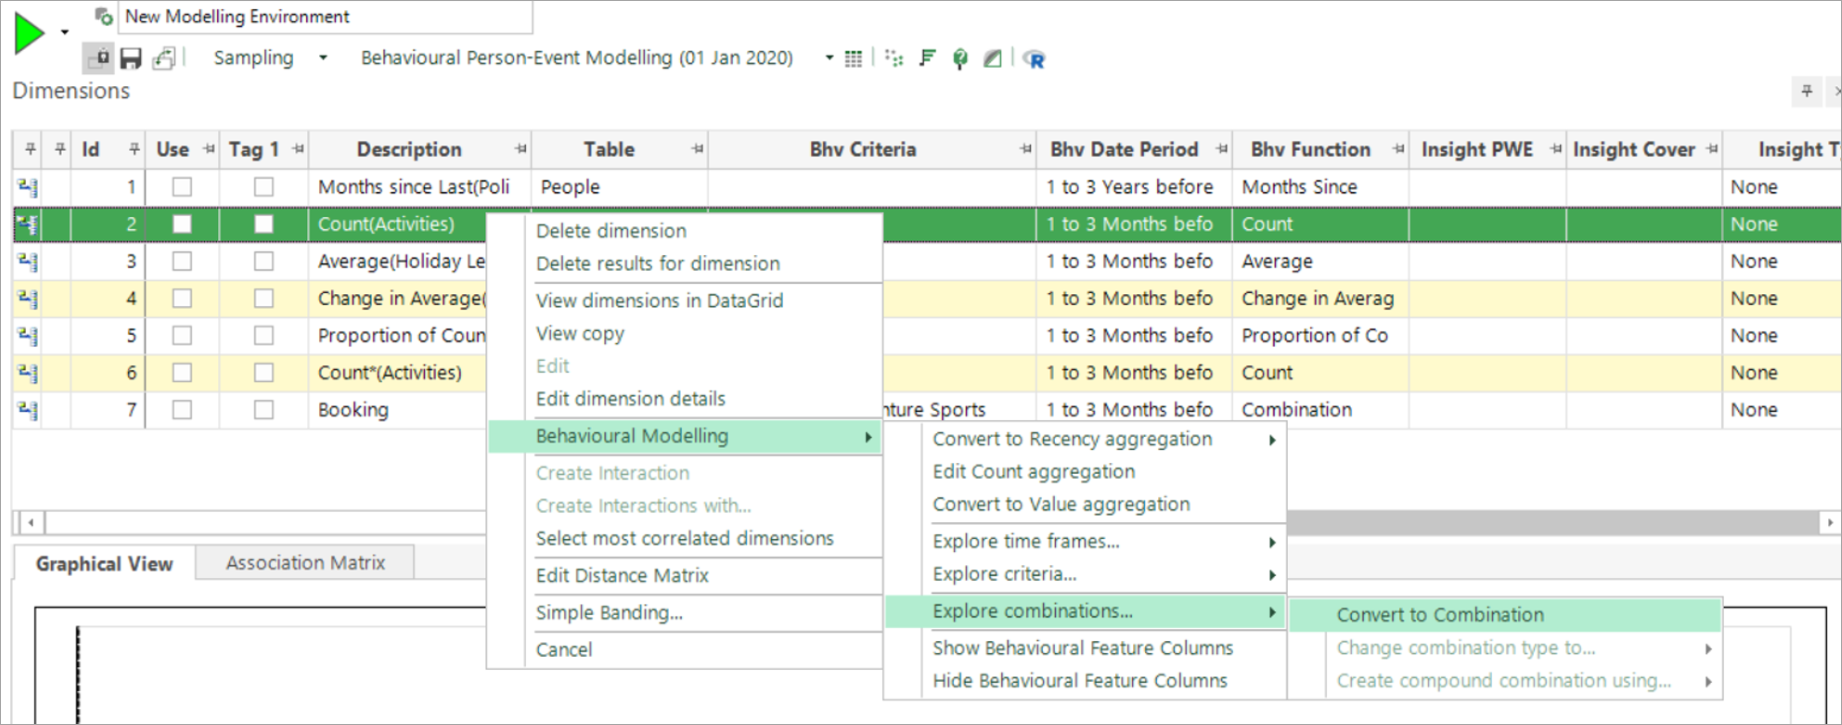Pin the Bhv Function column

click(x=1398, y=150)
